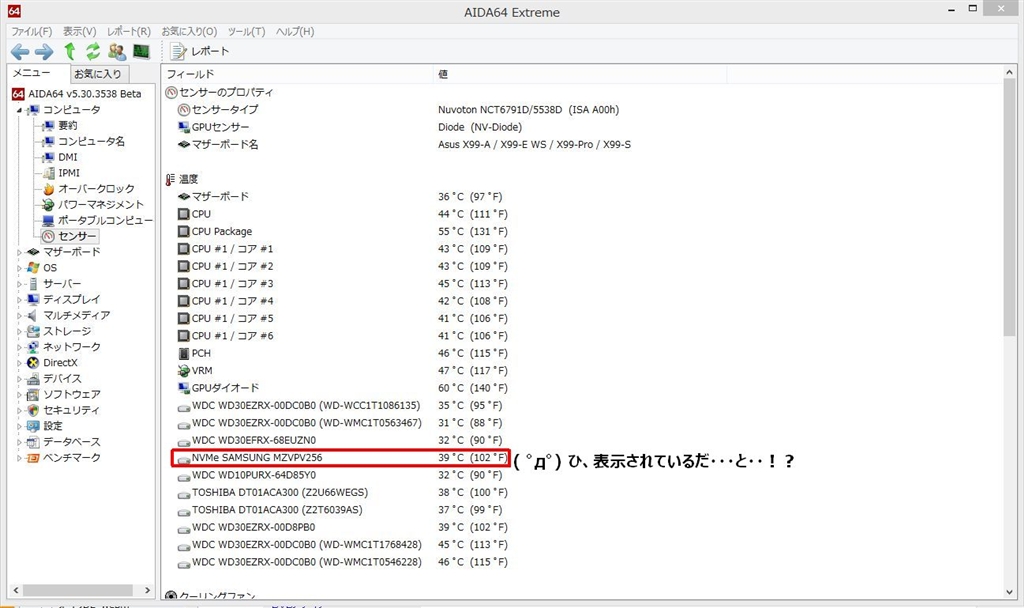Open the お気に入り(O) menu

coord(189,31)
